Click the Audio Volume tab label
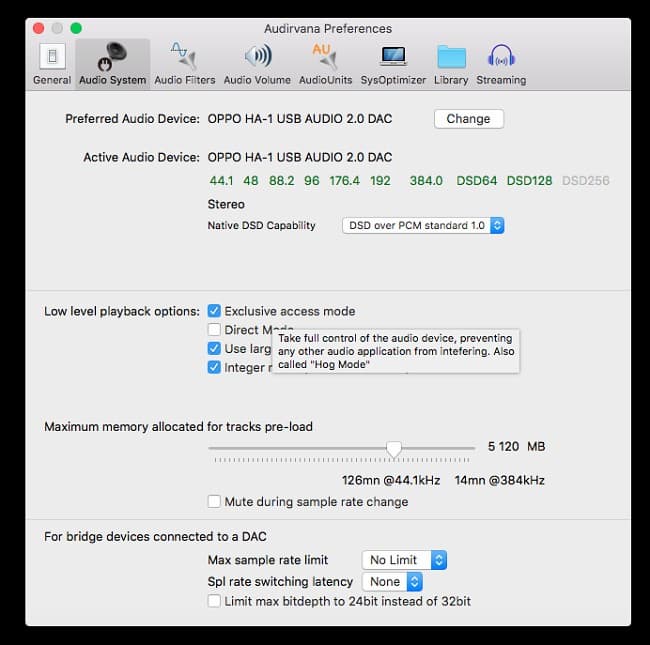 tap(257, 80)
